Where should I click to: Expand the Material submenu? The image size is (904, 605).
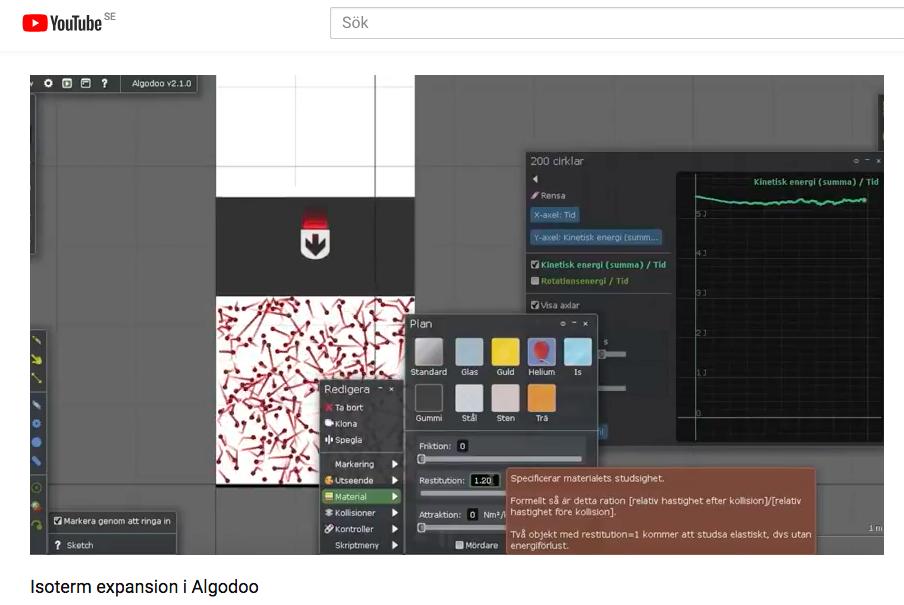click(361, 497)
